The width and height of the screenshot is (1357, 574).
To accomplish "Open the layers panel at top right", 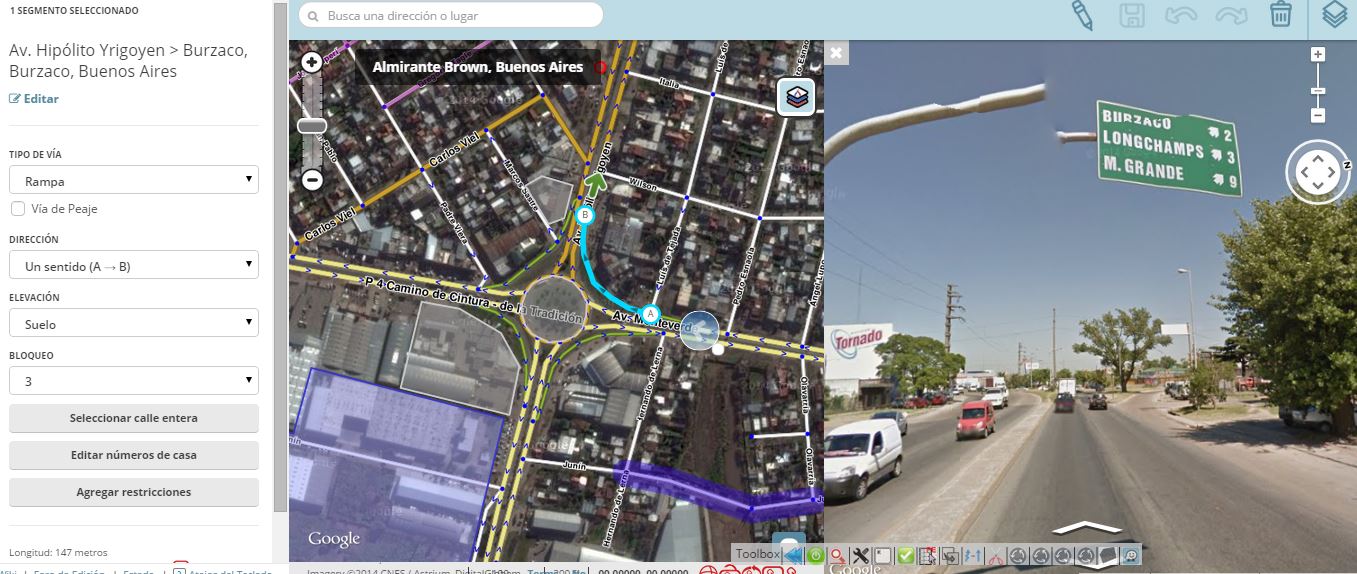I will 1335,15.
